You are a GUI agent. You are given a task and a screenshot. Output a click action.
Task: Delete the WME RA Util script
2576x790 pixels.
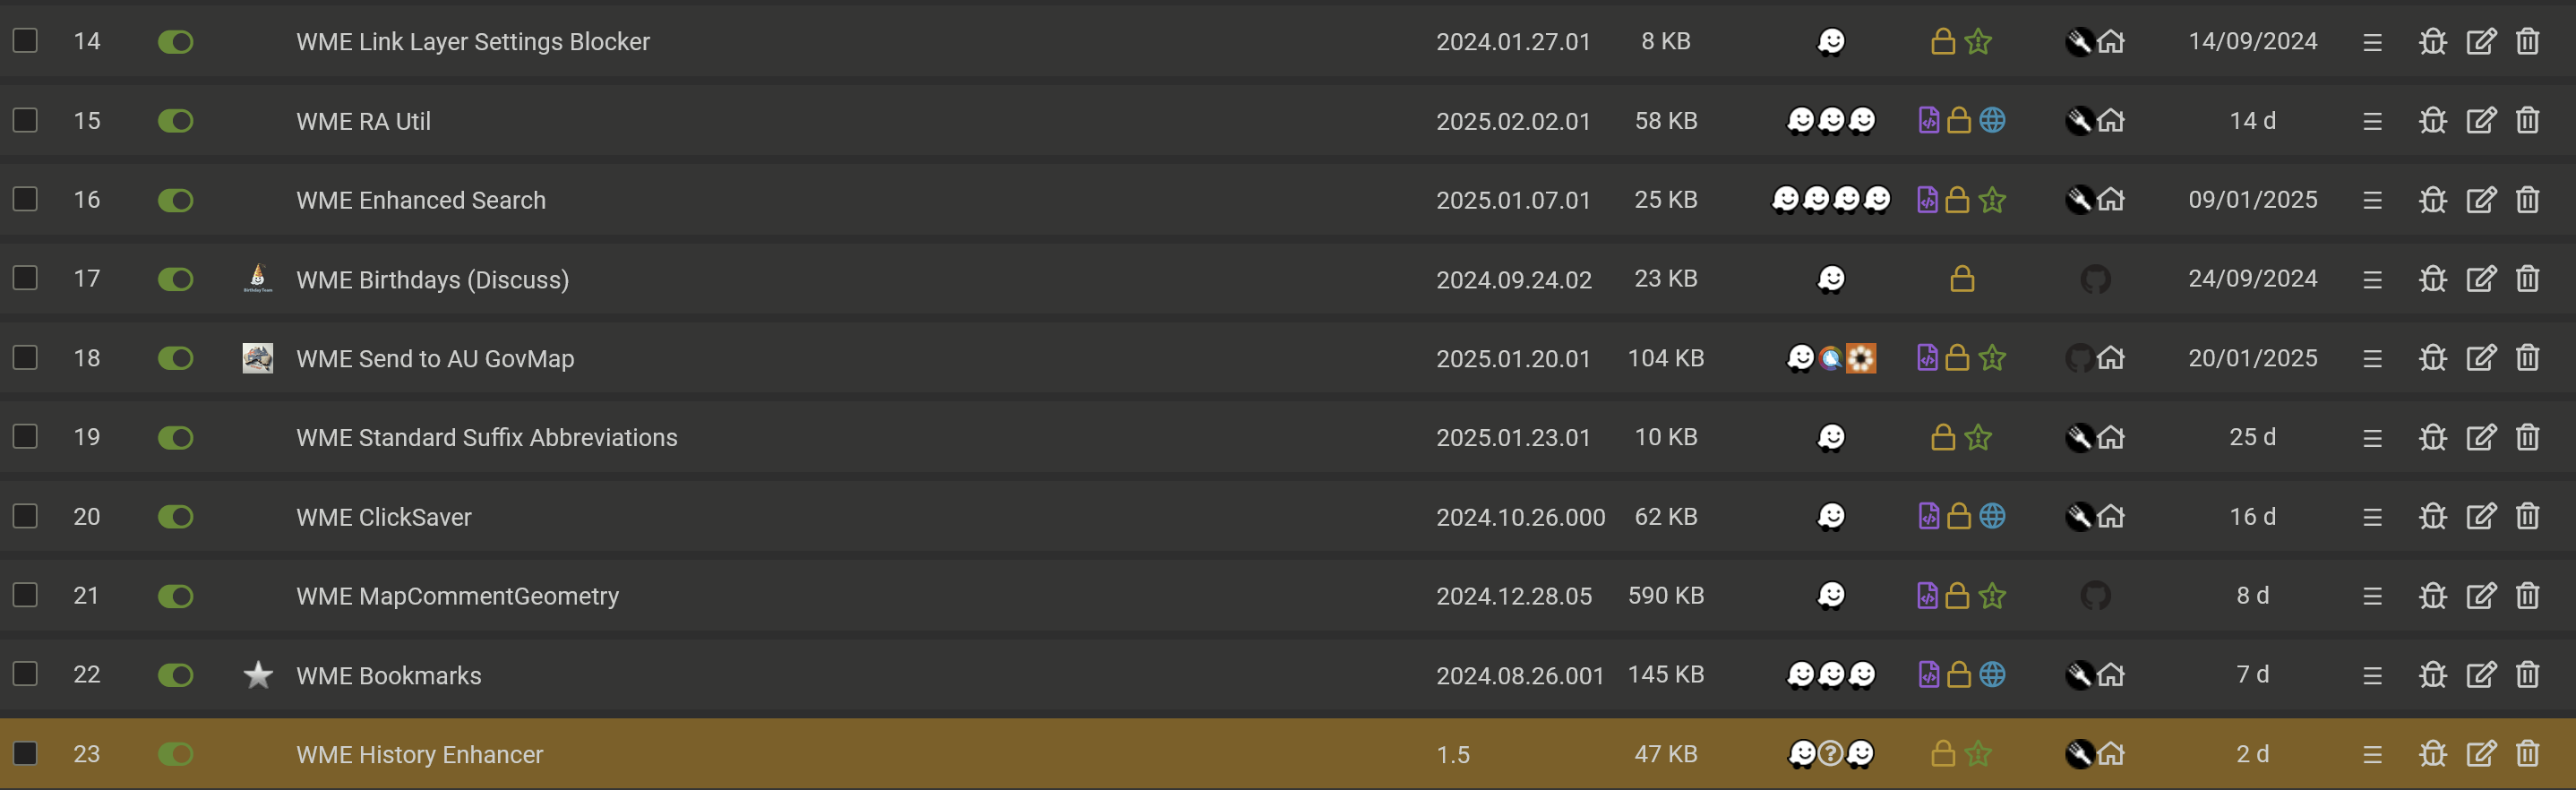tap(2527, 121)
